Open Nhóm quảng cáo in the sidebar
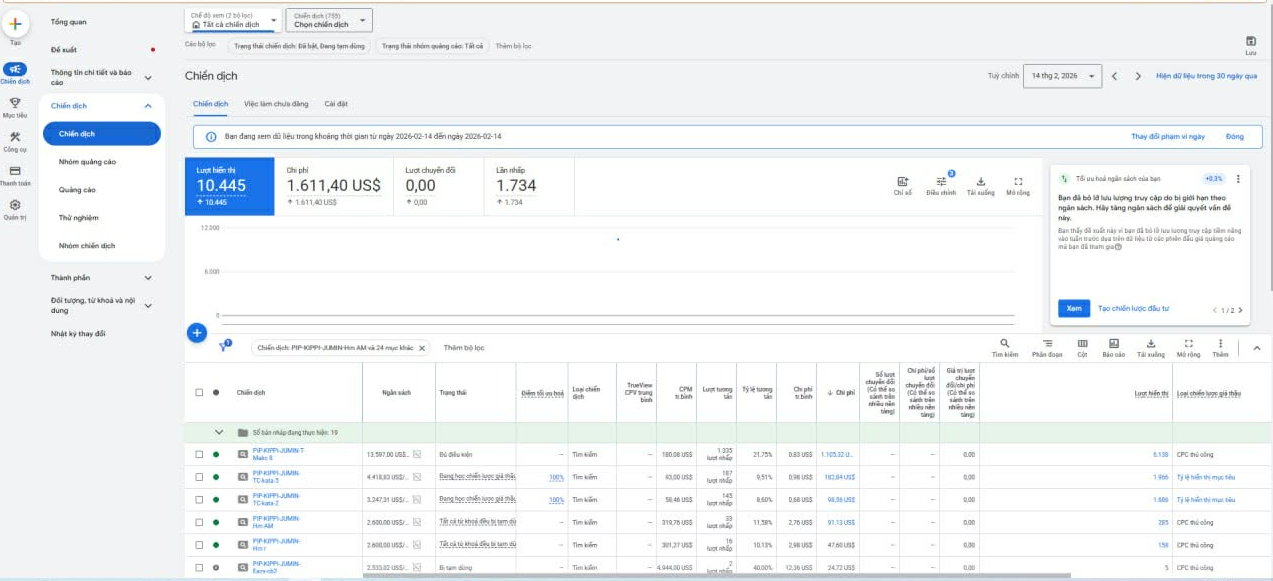The height and width of the screenshot is (581, 1273). point(87,161)
